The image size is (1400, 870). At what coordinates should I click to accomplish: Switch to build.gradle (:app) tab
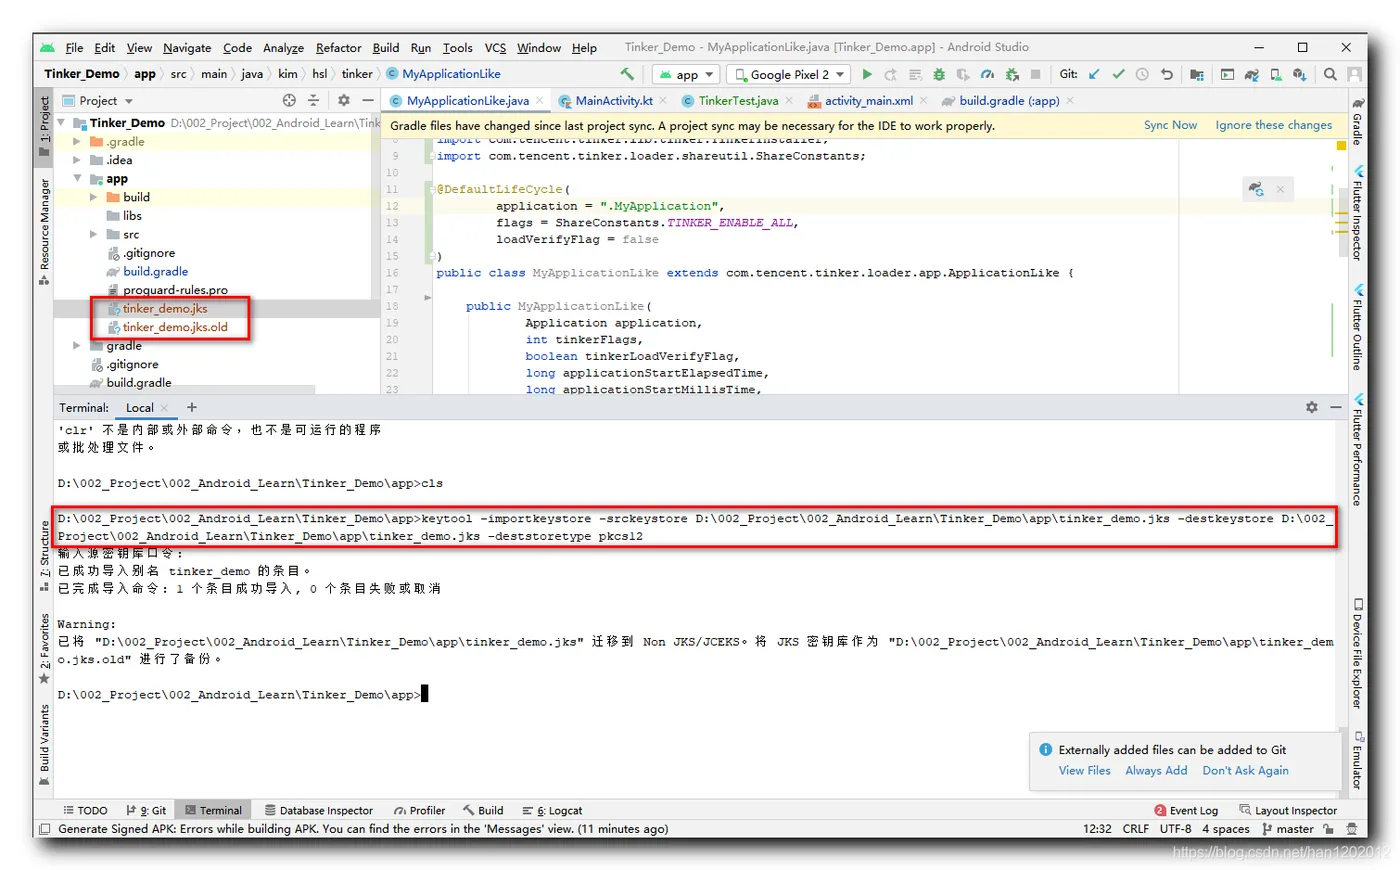click(x=1009, y=100)
